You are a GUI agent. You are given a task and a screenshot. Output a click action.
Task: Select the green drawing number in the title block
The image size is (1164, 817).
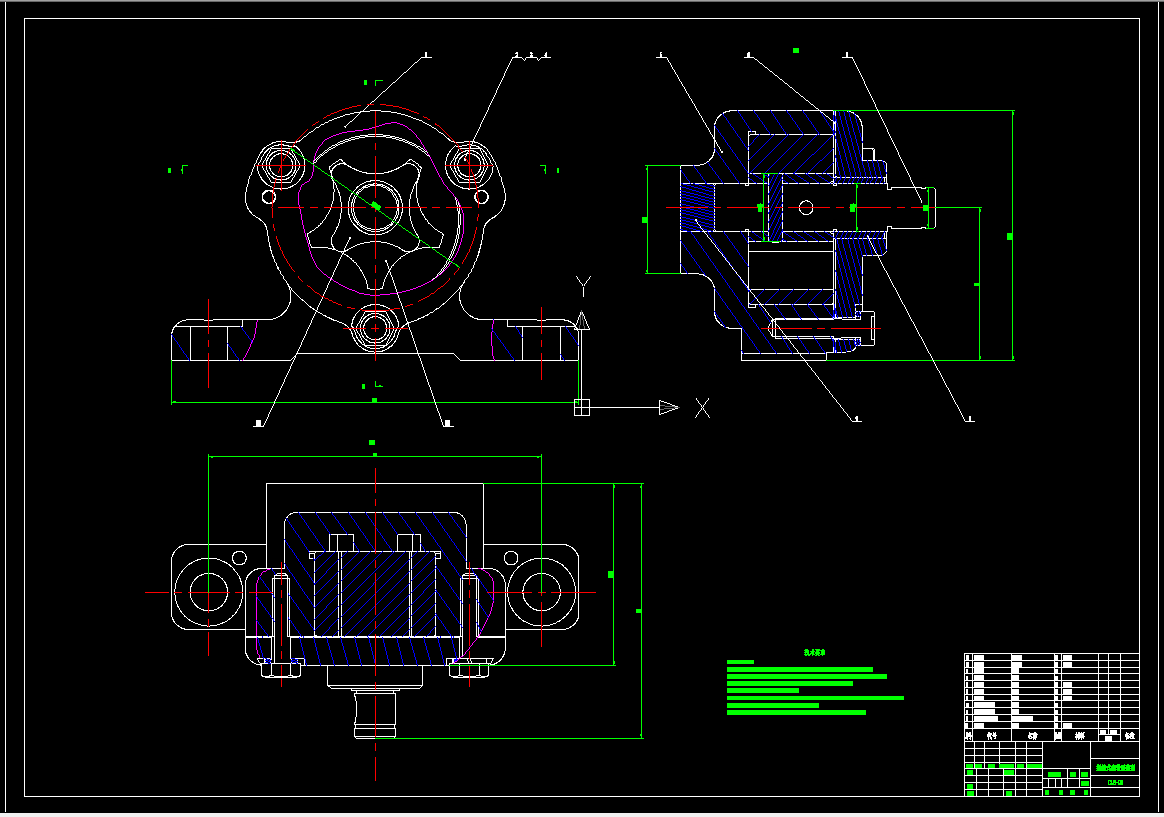coord(1115,783)
